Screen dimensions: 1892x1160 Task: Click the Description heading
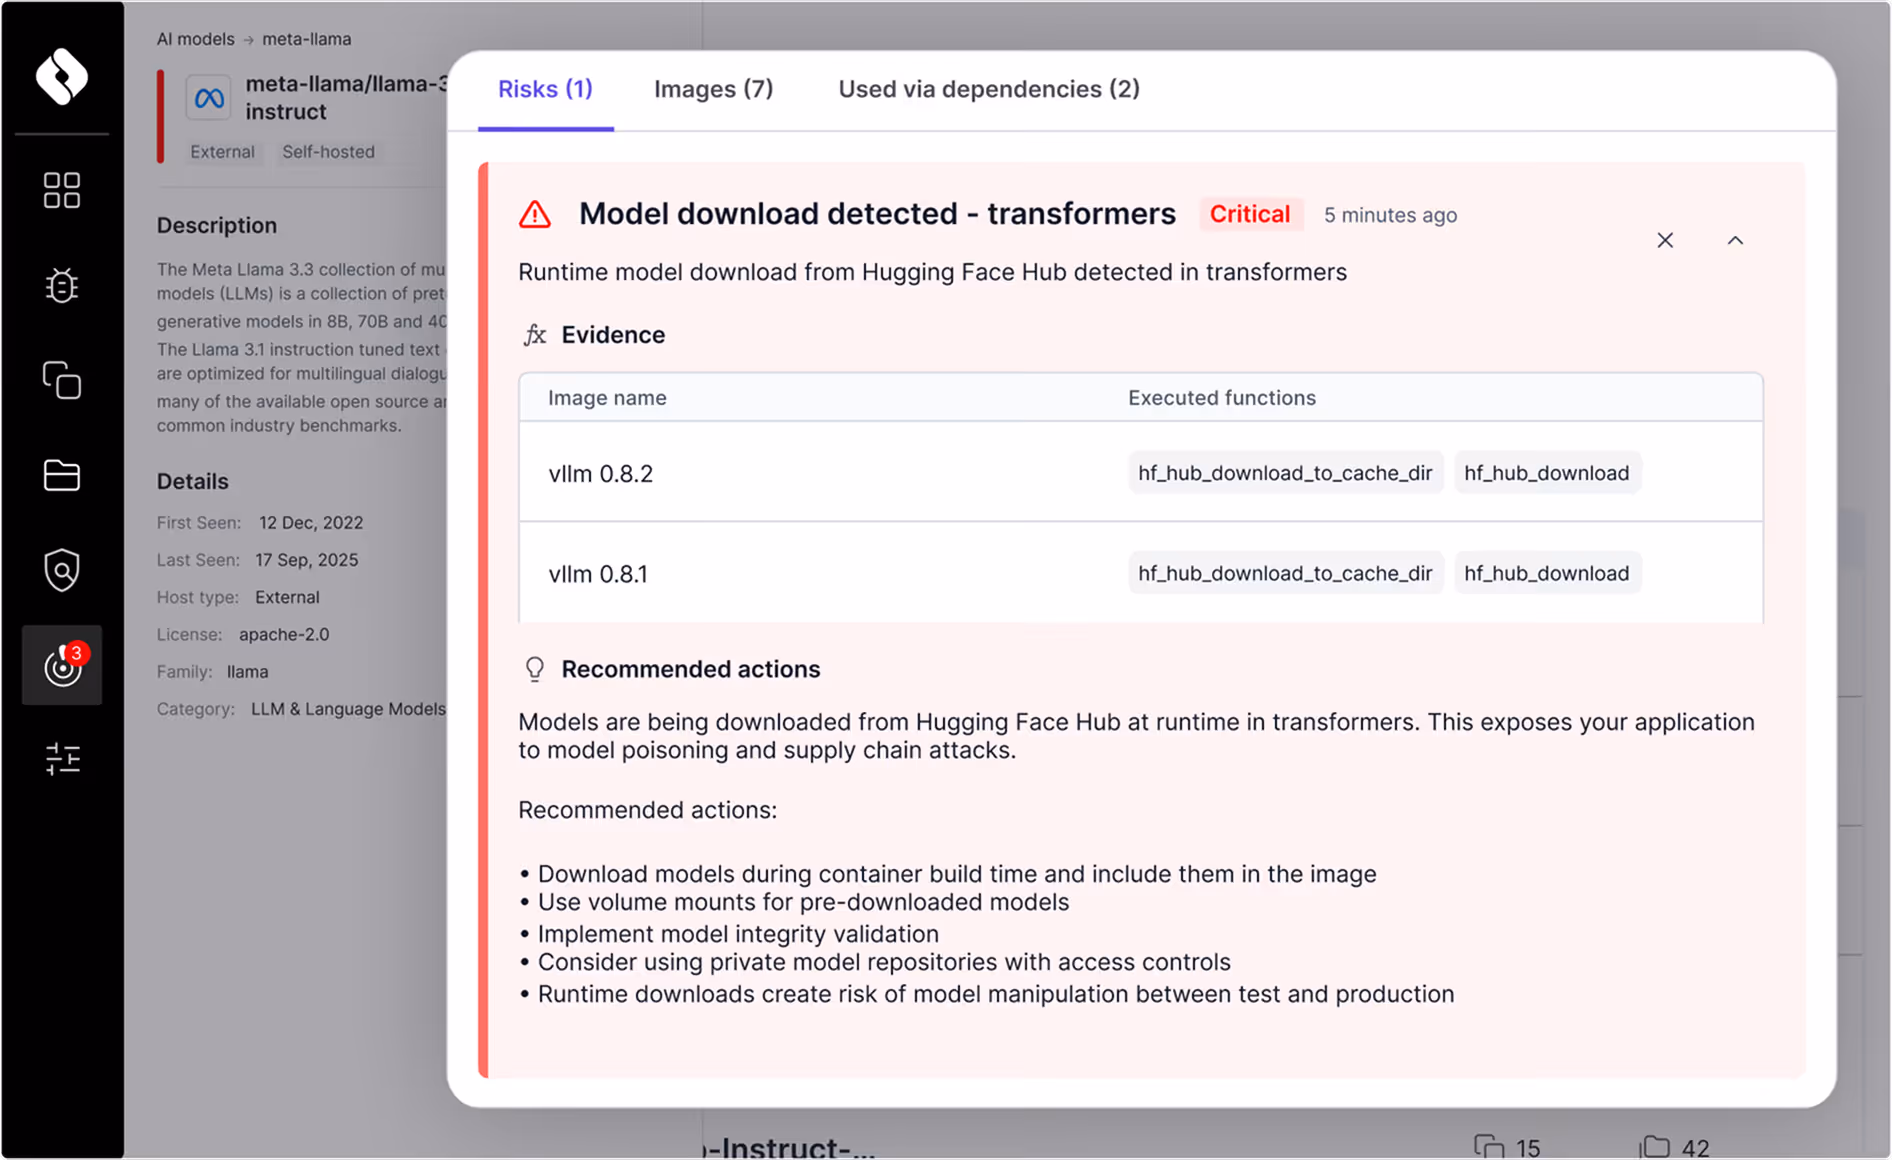pos(217,225)
